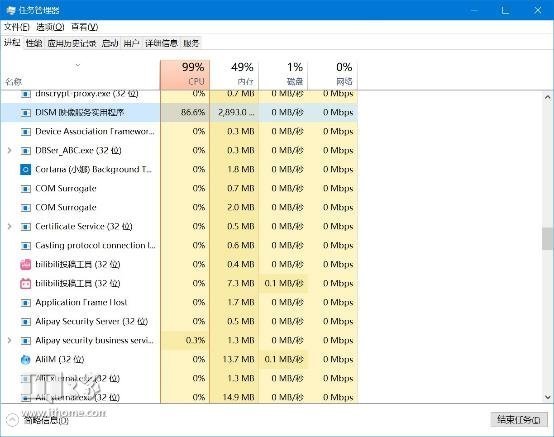This screenshot has height=437, width=554.
Task: Click the DBSer_ABC.exe process icon
Action: click(25, 151)
